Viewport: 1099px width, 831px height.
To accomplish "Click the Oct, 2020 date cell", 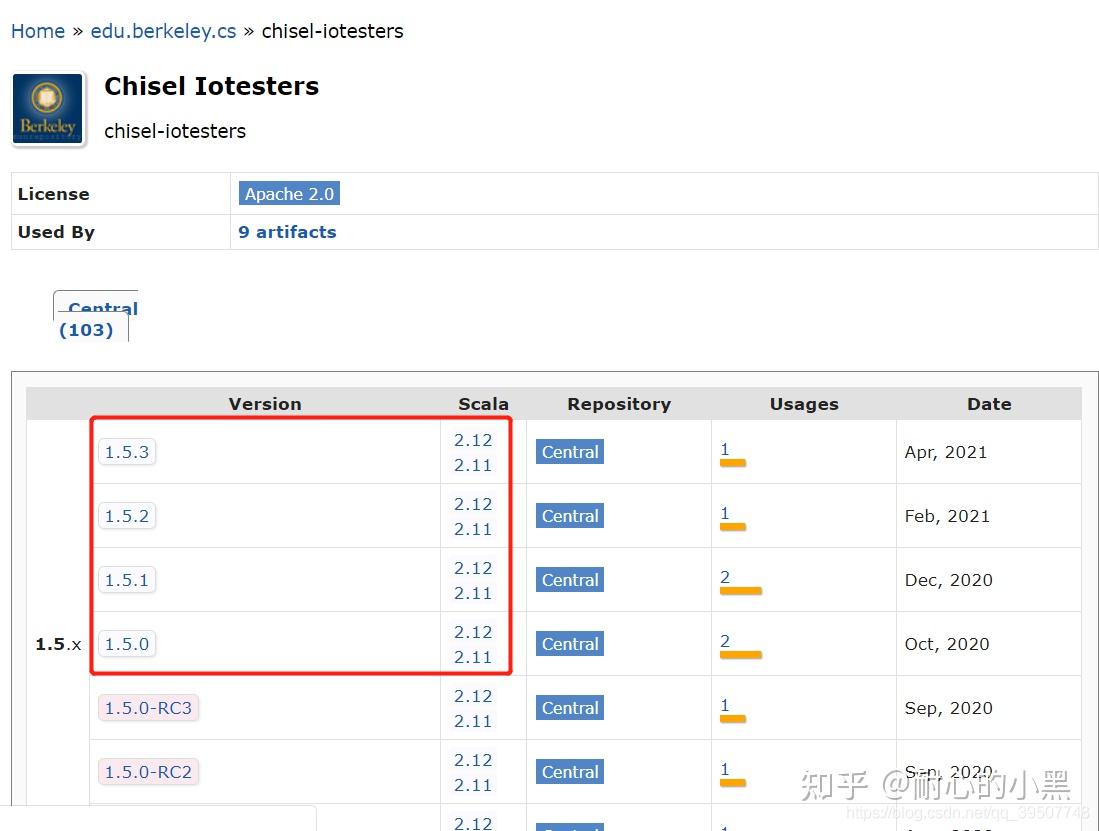I will 947,644.
